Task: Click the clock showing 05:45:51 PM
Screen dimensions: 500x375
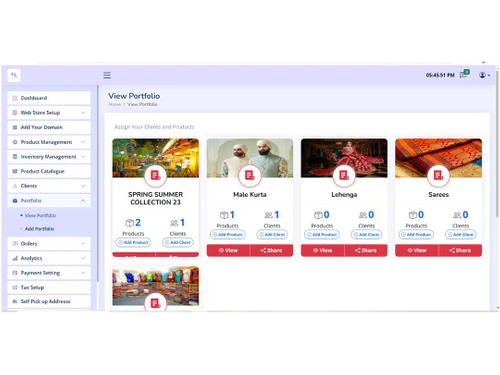Action: 440,75
